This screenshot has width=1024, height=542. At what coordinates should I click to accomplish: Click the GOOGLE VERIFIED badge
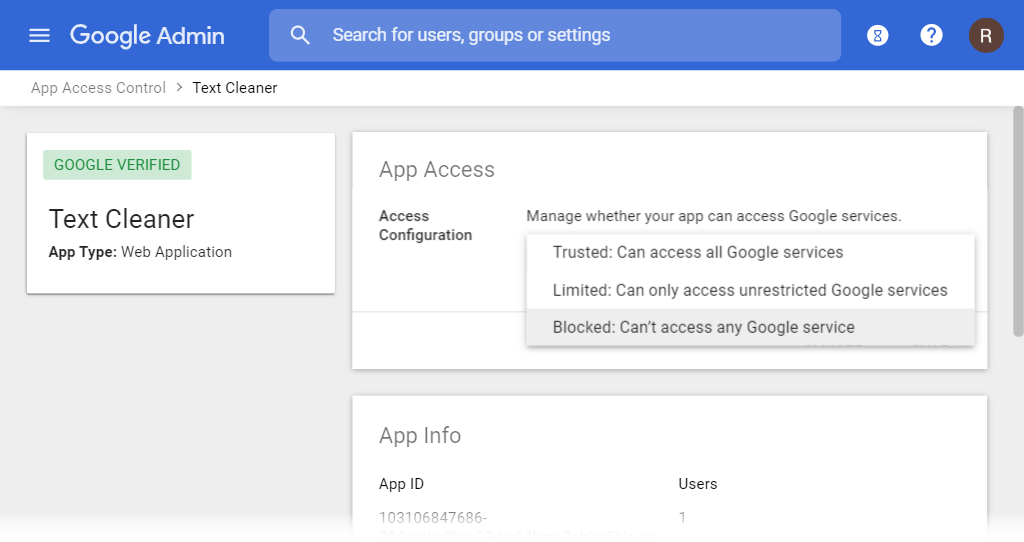point(117,165)
